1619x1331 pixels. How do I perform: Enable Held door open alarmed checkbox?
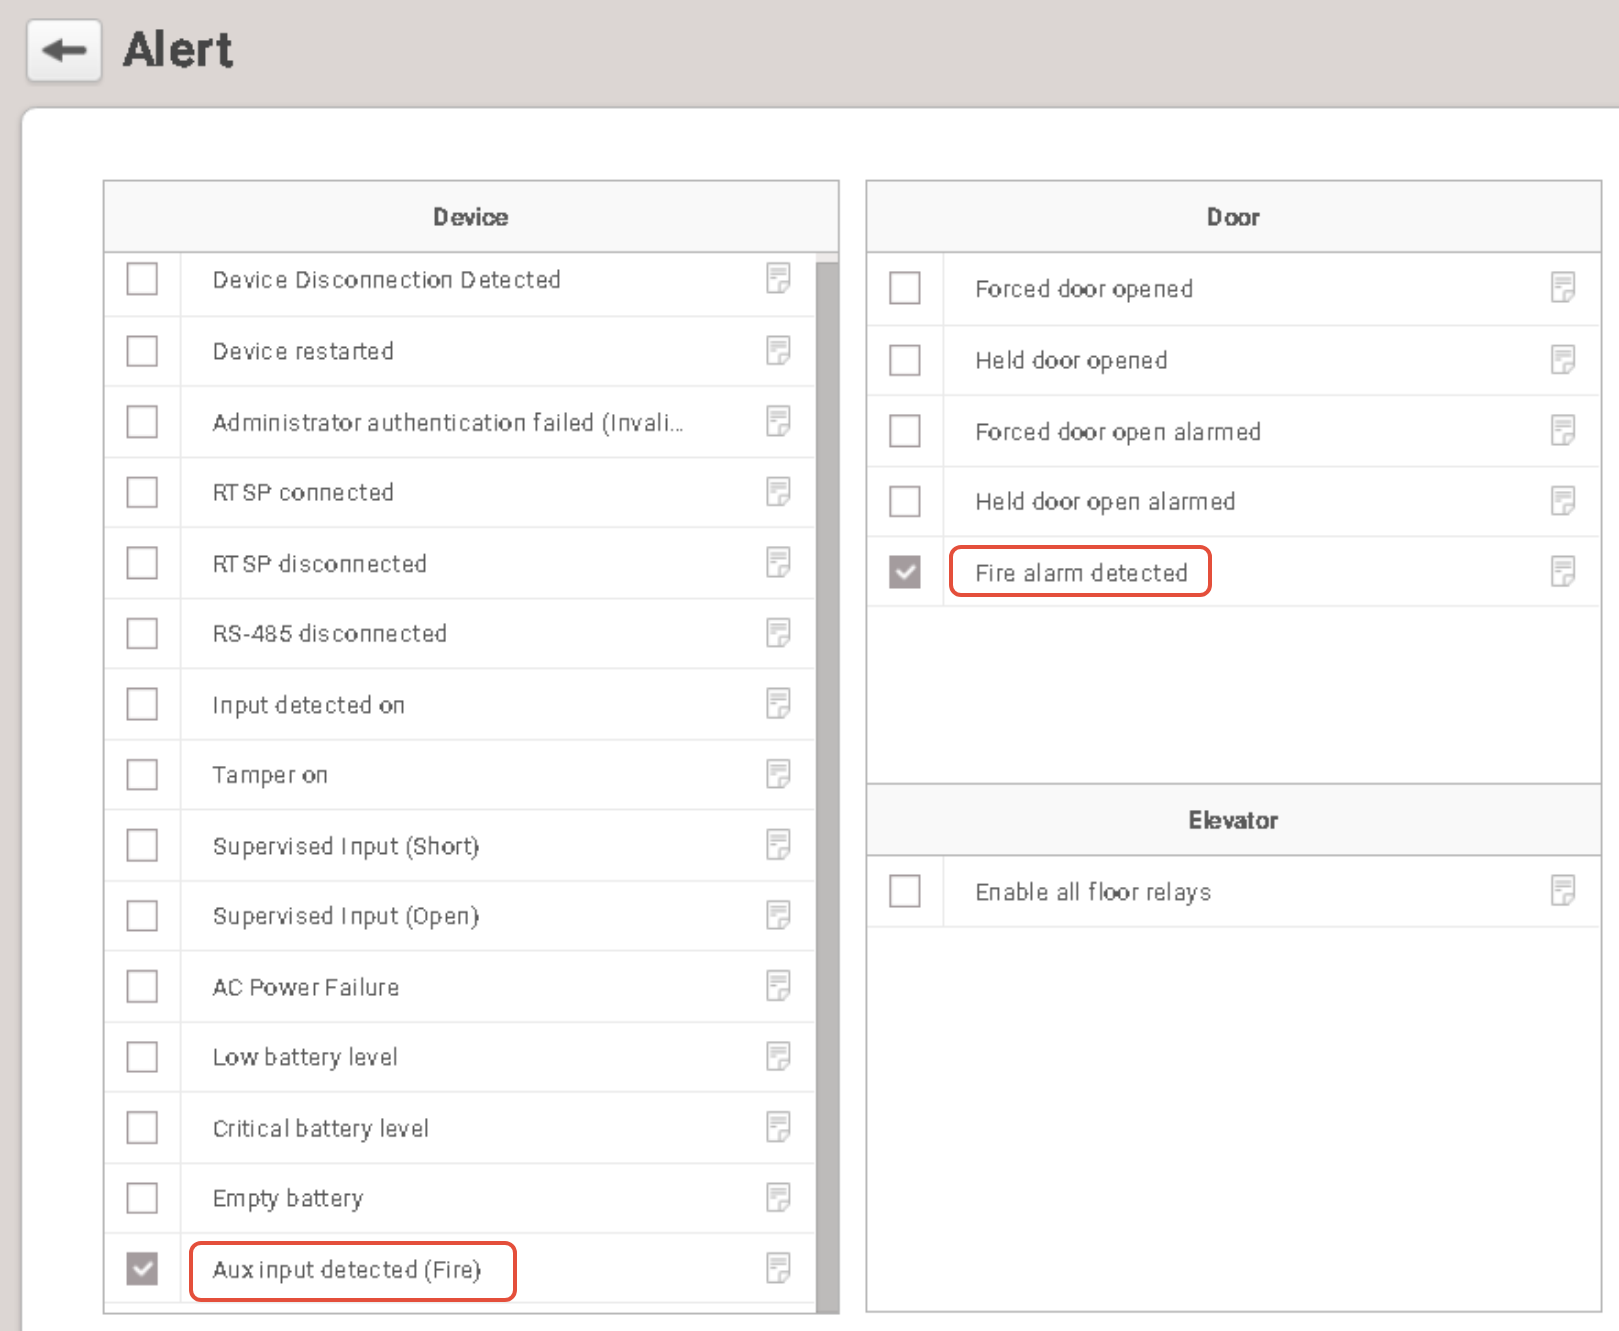(905, 501)
